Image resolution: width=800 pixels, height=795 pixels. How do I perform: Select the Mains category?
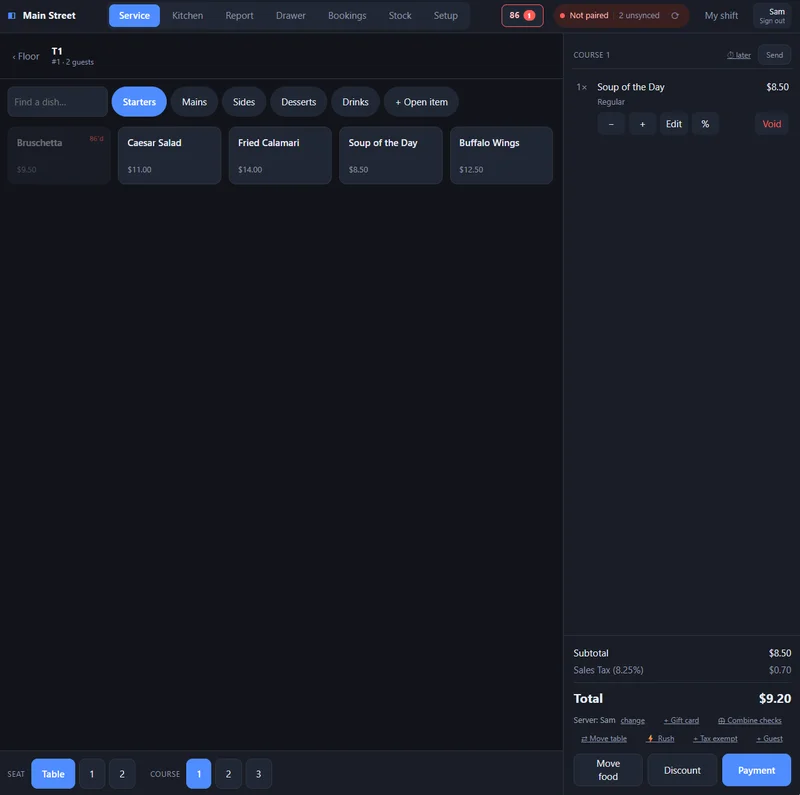pos(194,102)
